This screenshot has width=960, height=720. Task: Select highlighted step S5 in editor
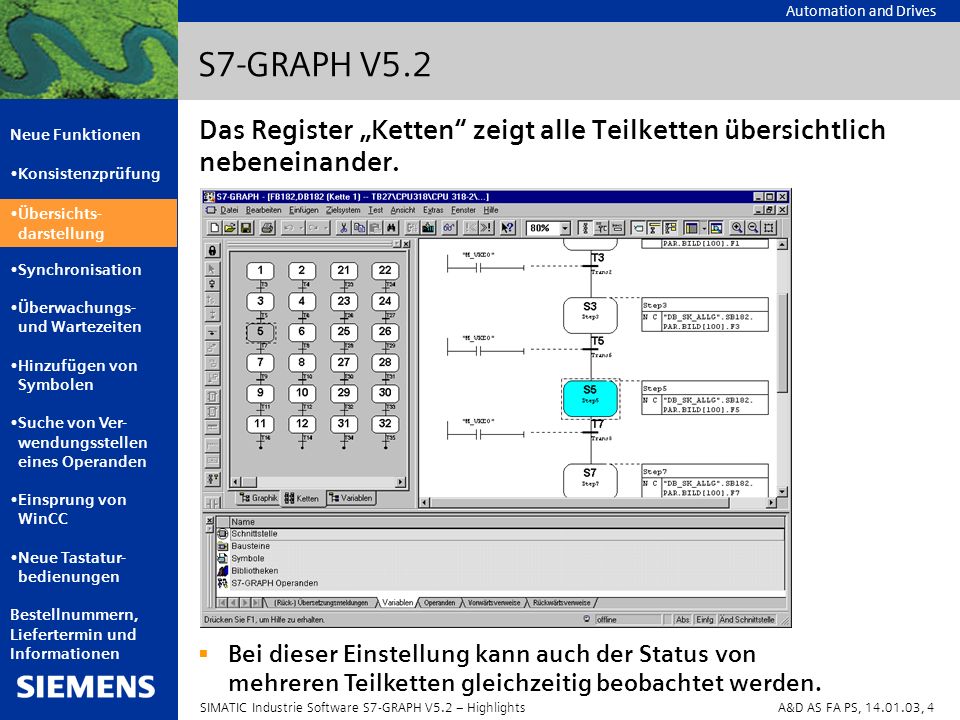click(590, 399)
